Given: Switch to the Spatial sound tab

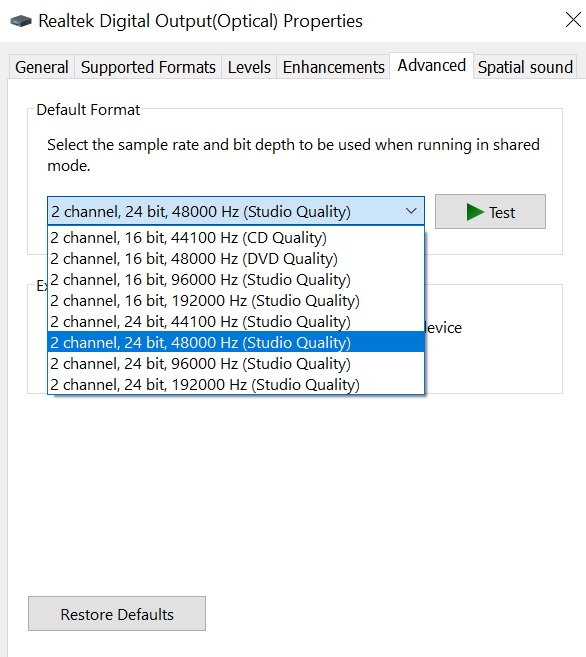Looking at the screenshot, I should pos(525,67).
